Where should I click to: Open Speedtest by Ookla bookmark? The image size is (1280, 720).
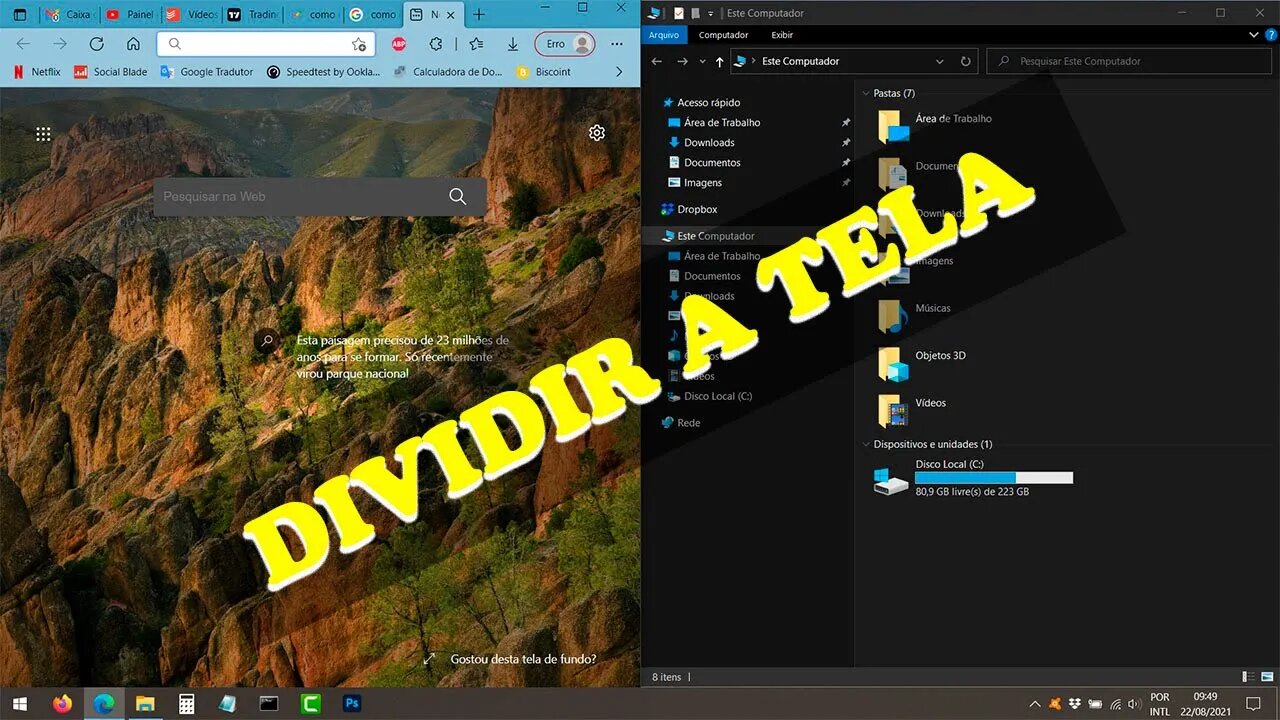pyautogui.click(x=324, y=72)
